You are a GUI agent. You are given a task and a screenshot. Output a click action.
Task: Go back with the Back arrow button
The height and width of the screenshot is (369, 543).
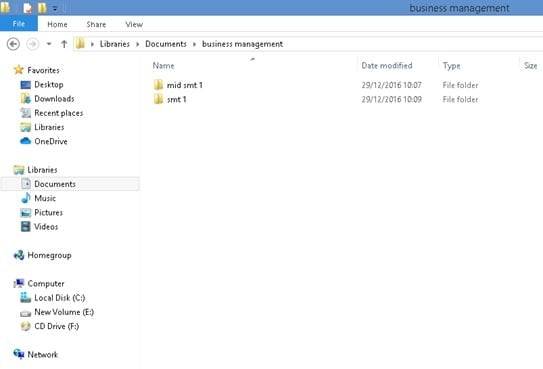click(13, 44)
